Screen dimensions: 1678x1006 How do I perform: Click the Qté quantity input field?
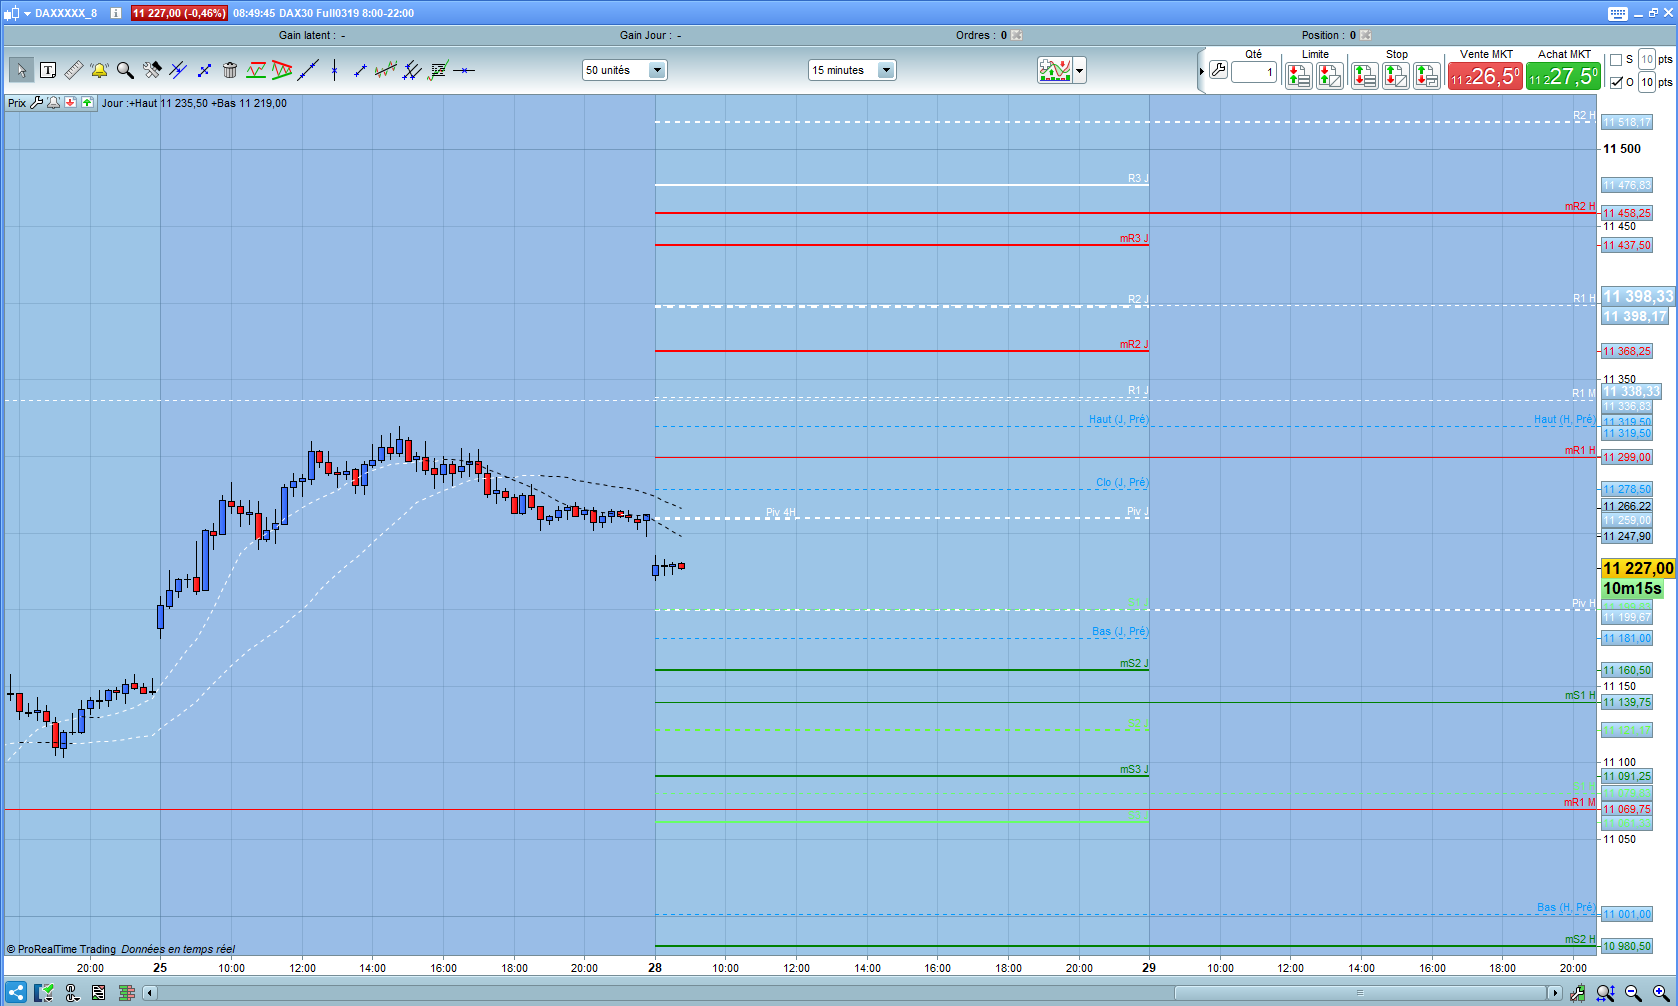click(1254, 72)
